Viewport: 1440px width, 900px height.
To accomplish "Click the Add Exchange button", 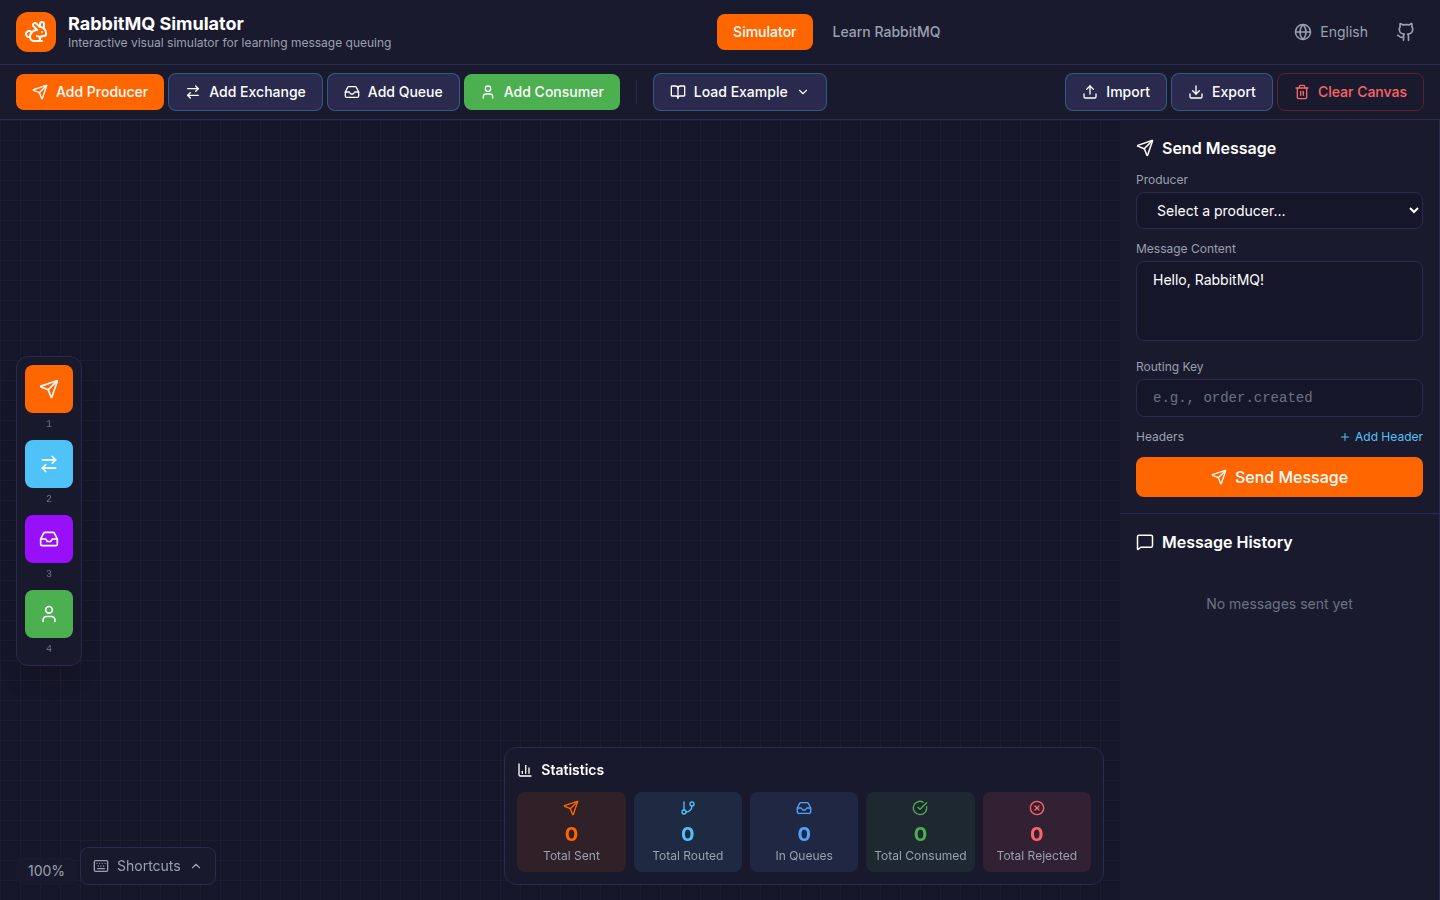I will [x=245, y=92].
